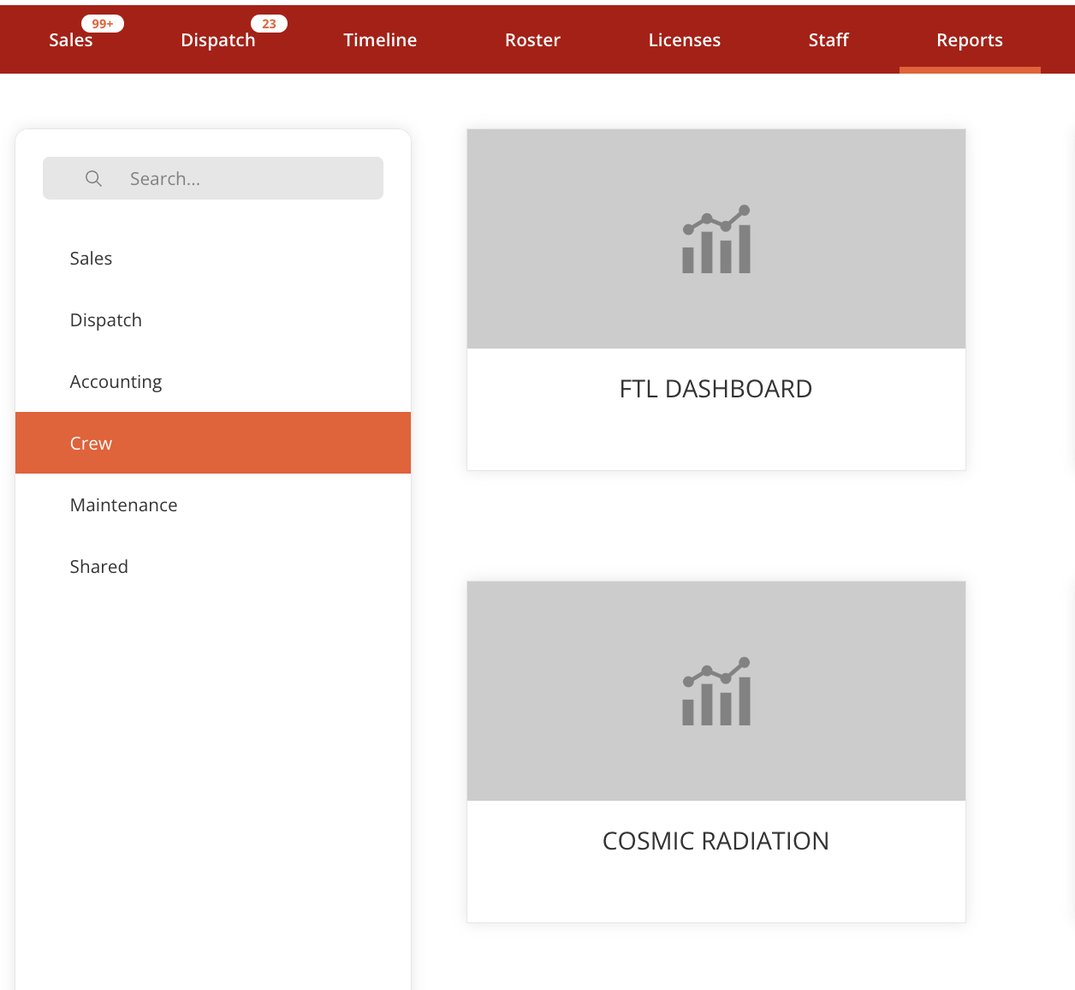Focus the Search... input field

click(x=240, y=179)
